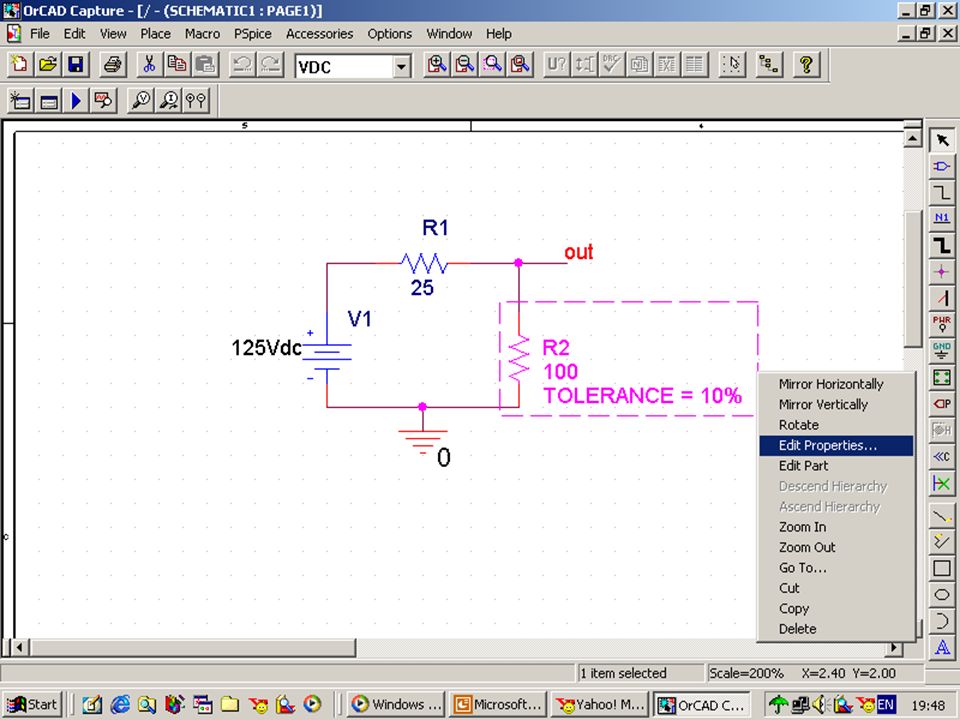Cut selection using the scissors icon
Screen dimensions: 960x720
[149, 64]
